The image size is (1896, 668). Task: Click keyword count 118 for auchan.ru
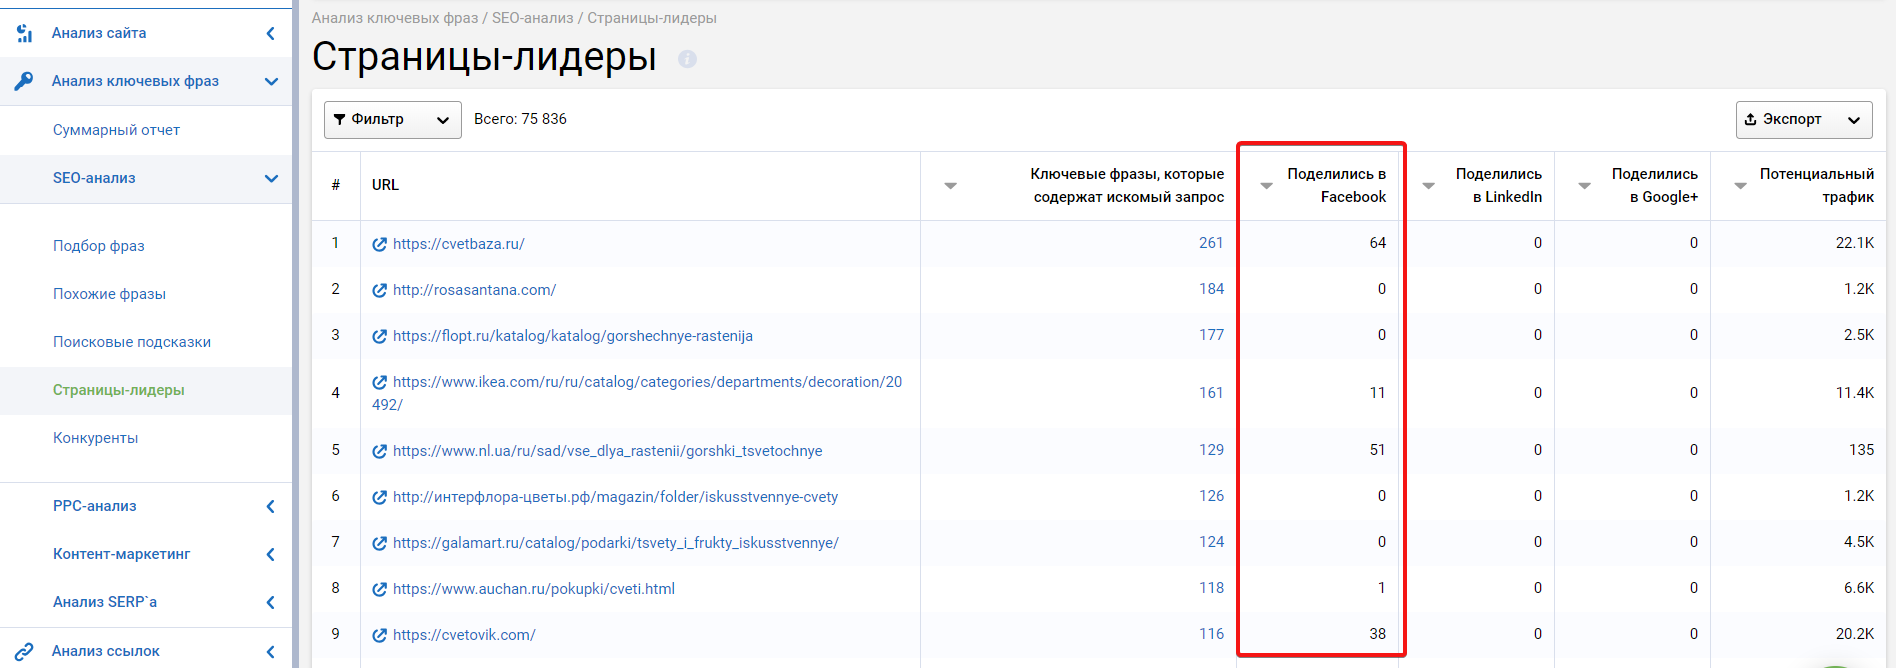[1211, 588]
